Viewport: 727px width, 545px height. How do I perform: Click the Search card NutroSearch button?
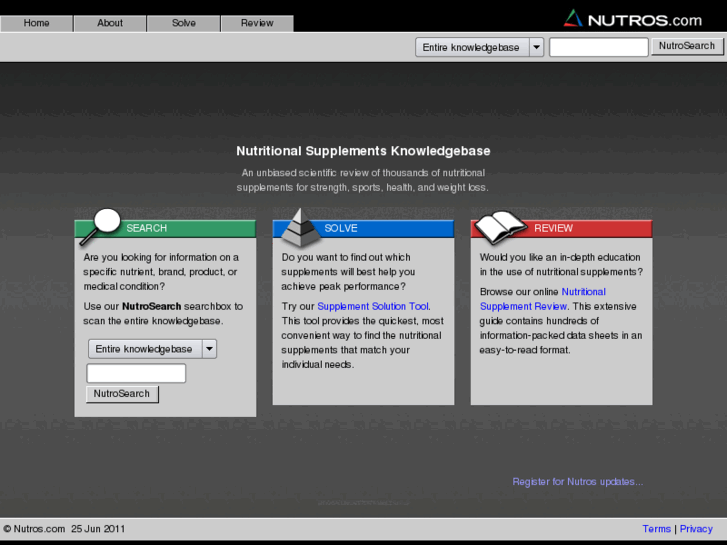pyautogui.click(x=122, y=394)
